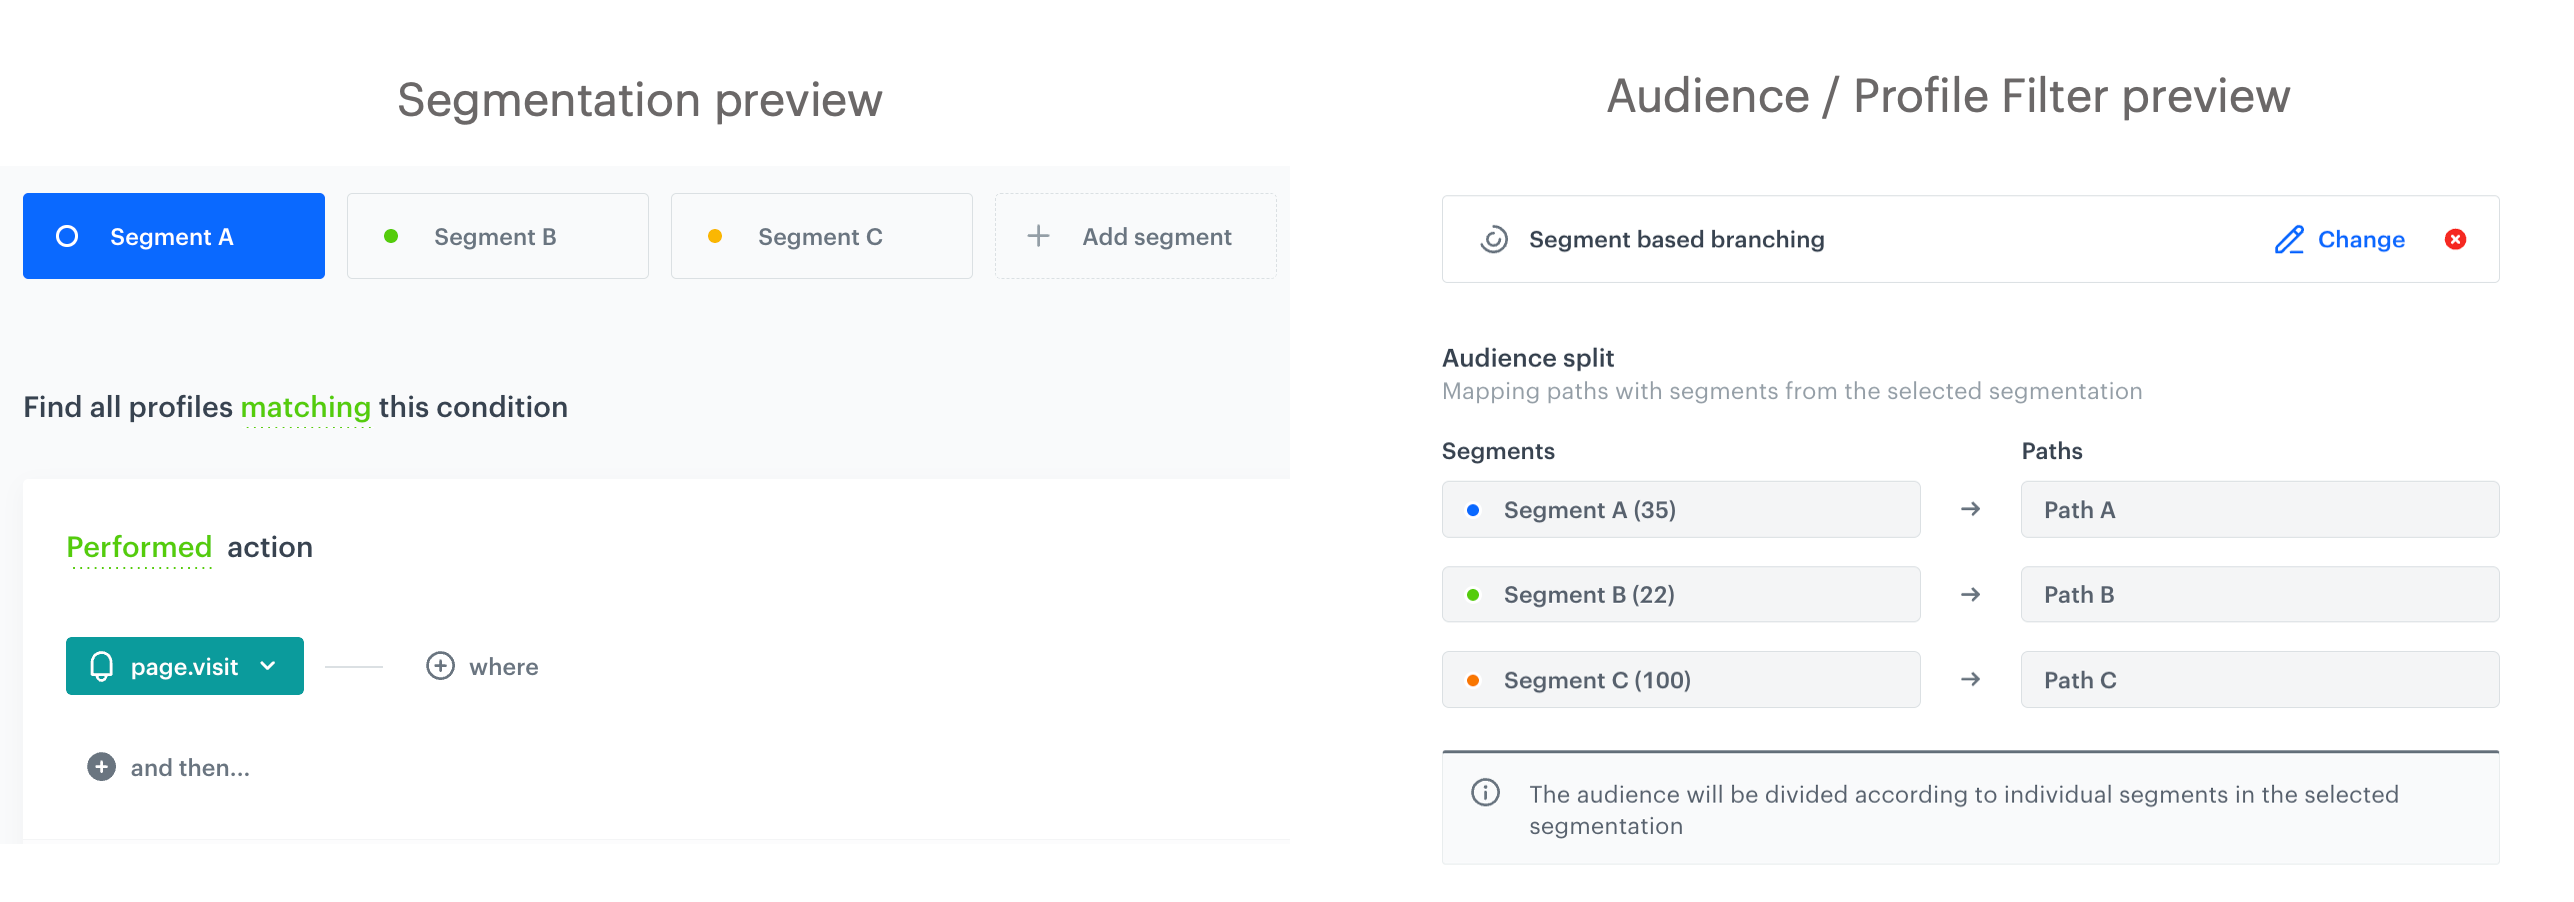Click the info icon below the audience split

click(1486, 793)
